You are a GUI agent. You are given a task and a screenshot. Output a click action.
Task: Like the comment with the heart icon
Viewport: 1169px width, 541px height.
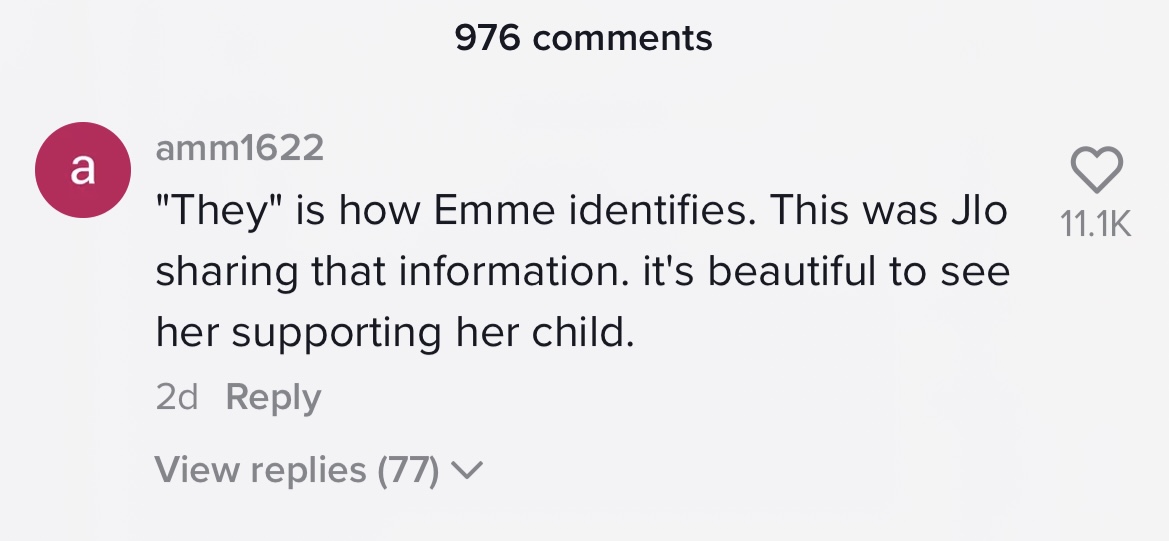pyautogui.click(x=1096, y=171)
